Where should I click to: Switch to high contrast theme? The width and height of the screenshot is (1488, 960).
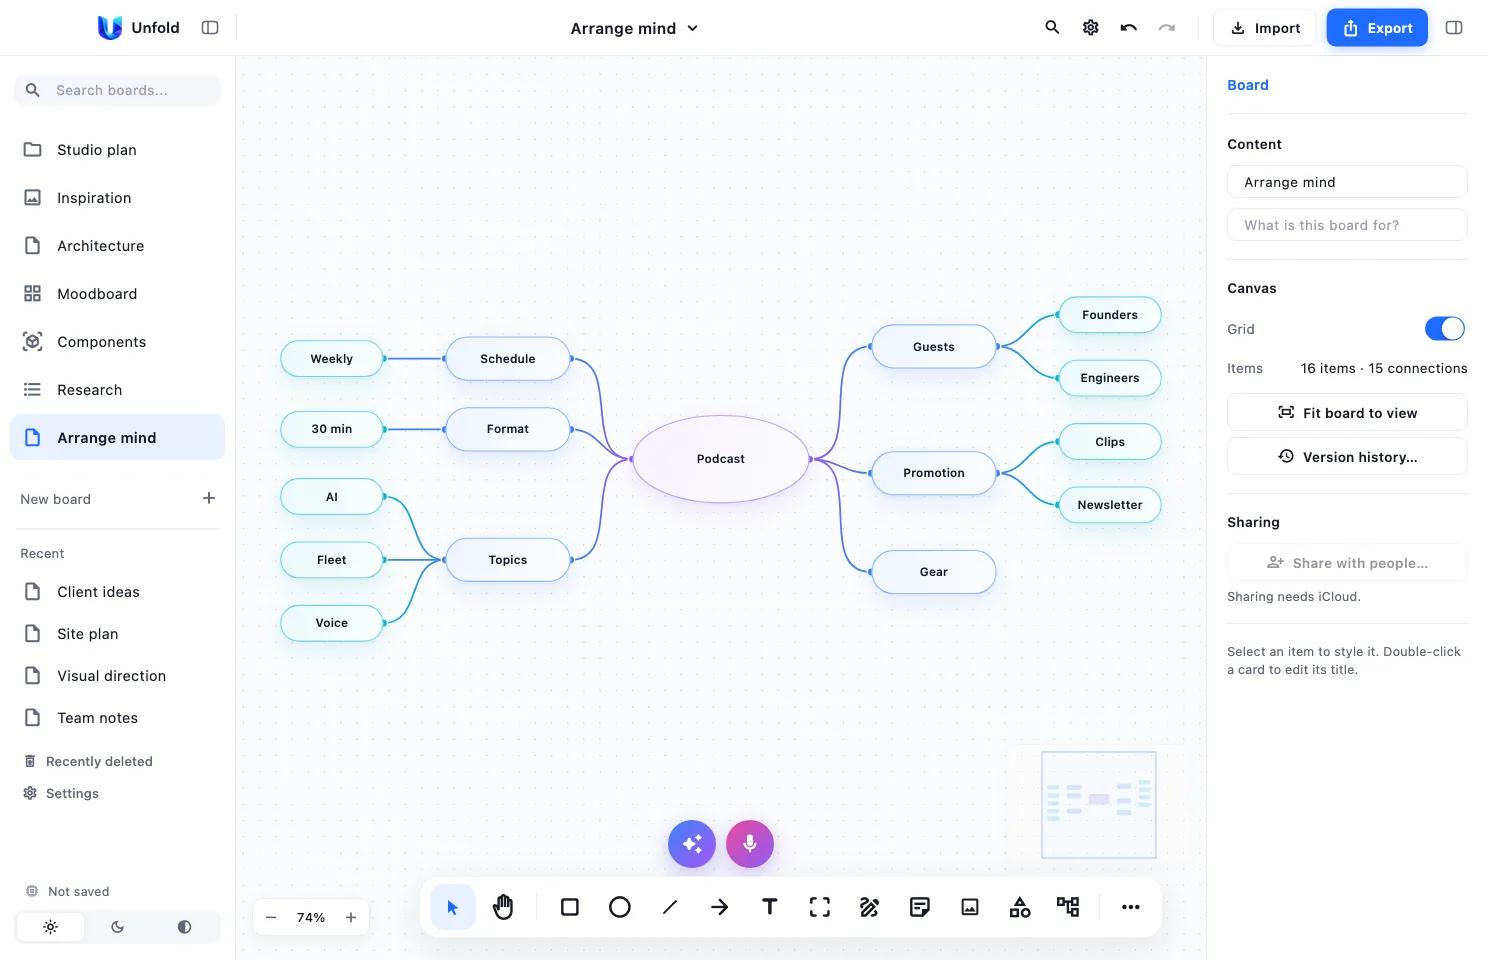(x=184, y=927)
